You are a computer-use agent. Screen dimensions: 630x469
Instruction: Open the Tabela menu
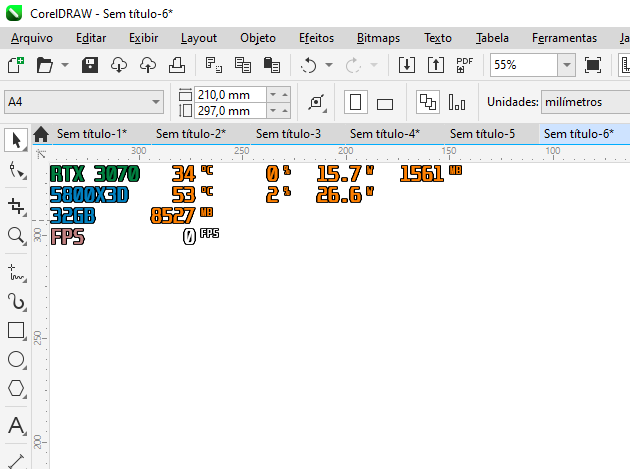[x=492, y=38]
